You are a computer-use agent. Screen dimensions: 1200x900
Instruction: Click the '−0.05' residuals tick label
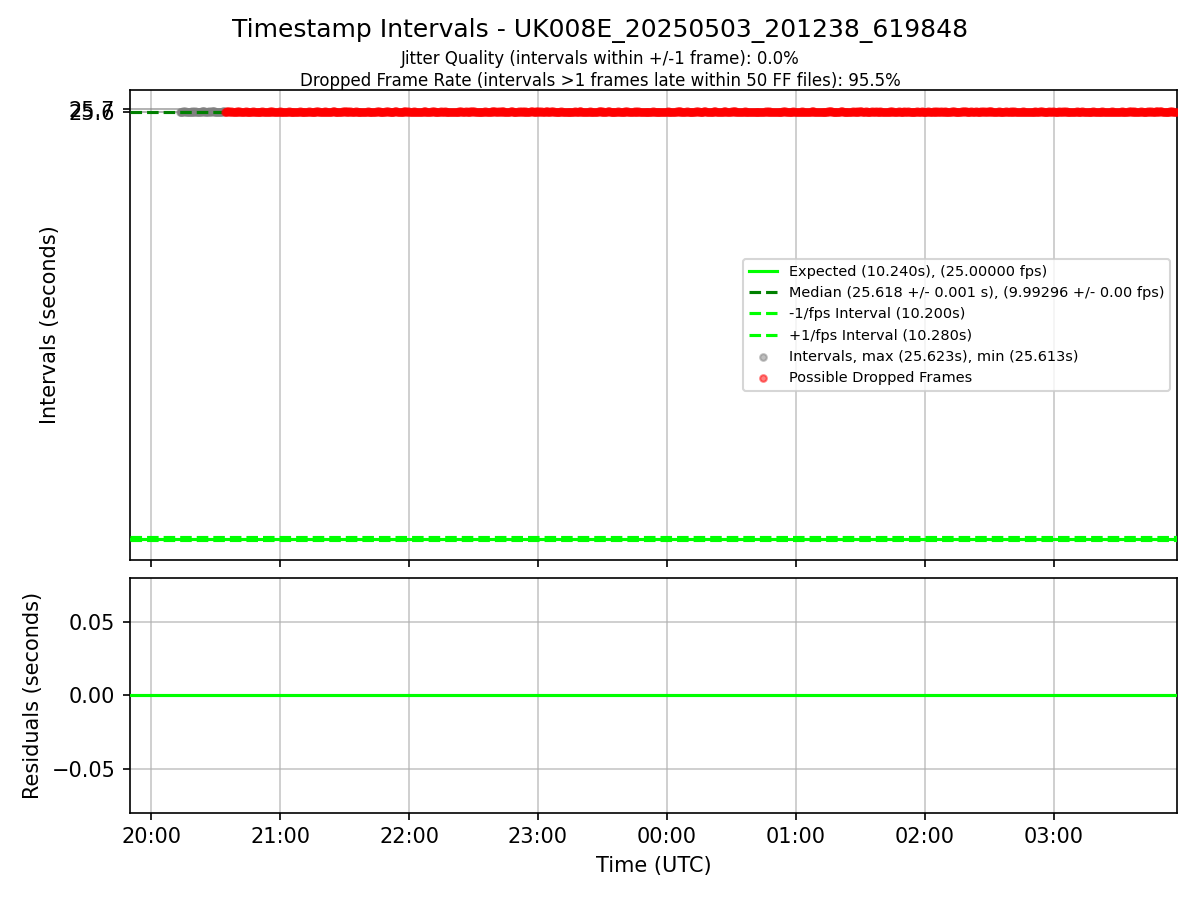coord(82,769)
